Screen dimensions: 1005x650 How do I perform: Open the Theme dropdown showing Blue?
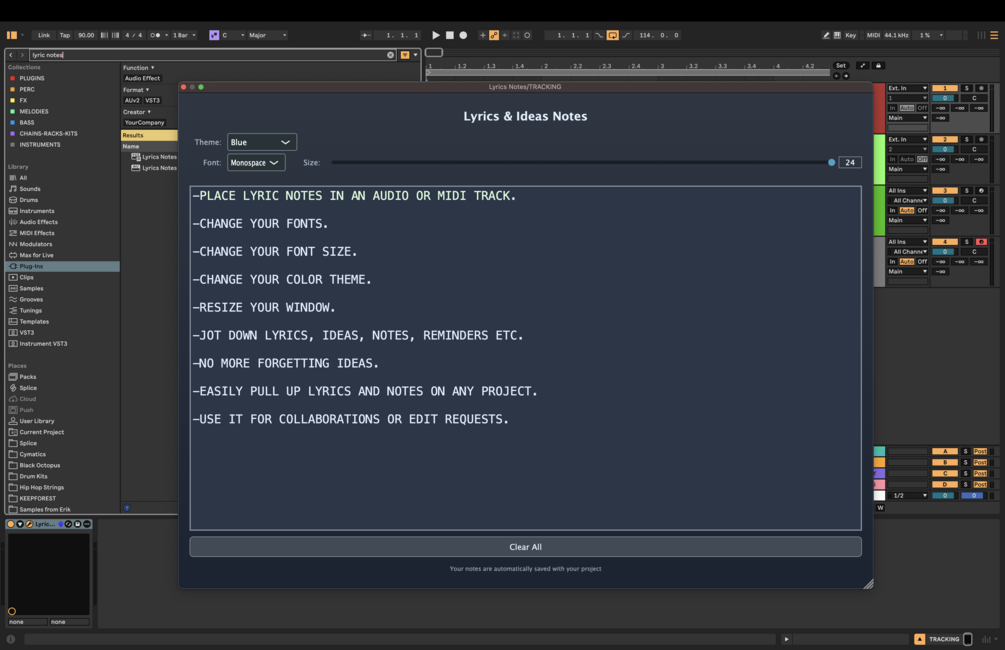tap(262, 142)
